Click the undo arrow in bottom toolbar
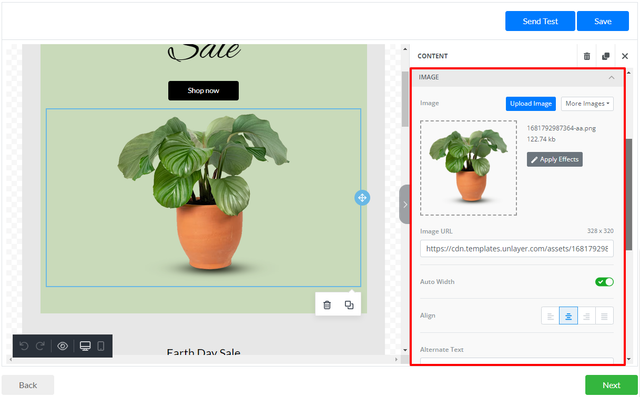This screenshot has width=640, height=397. (x=24, y=346)
